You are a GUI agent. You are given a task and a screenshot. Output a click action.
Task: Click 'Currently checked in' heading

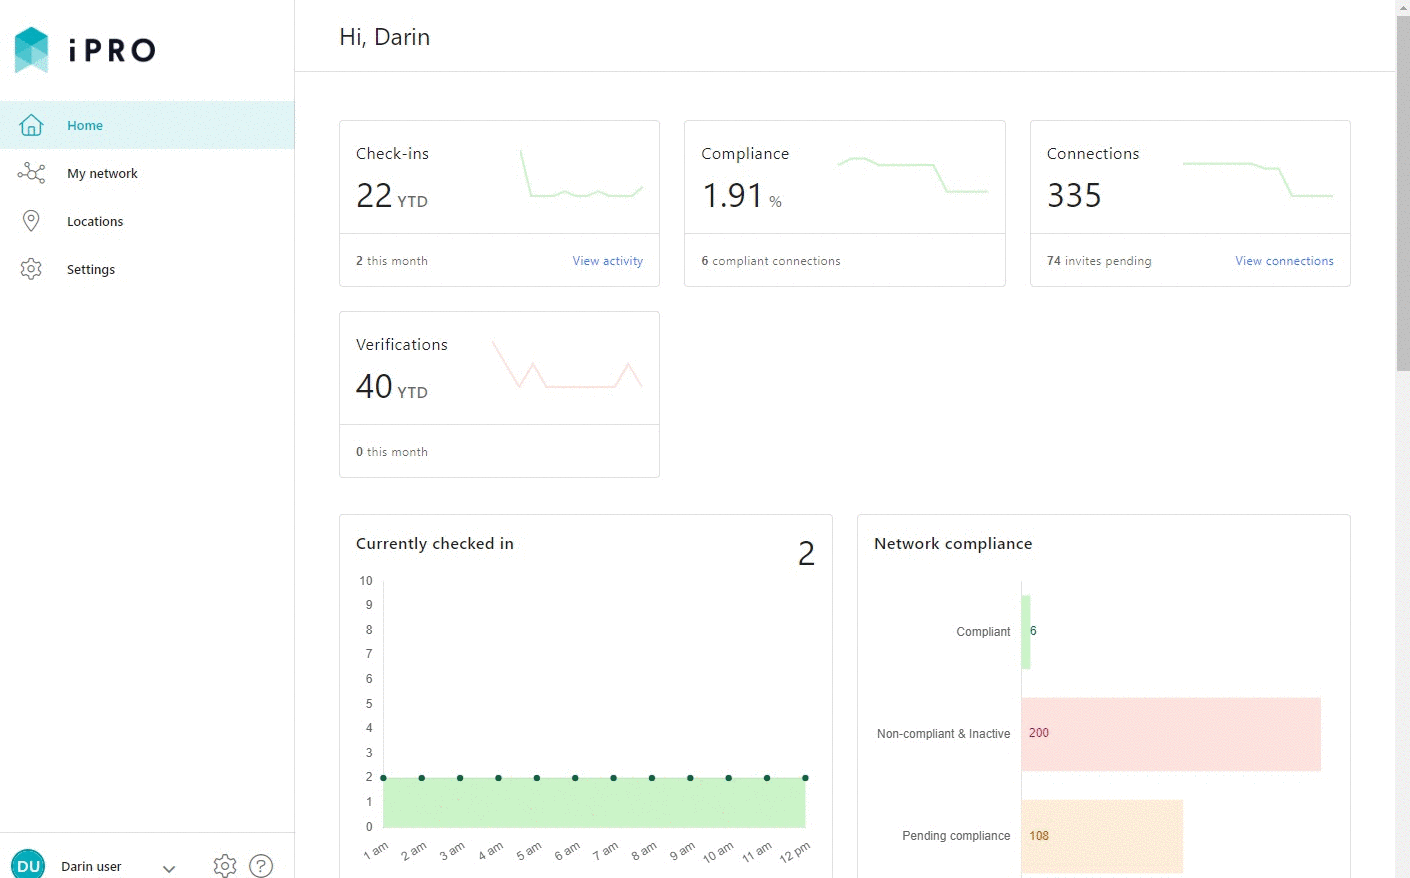(x=435, y=543)
